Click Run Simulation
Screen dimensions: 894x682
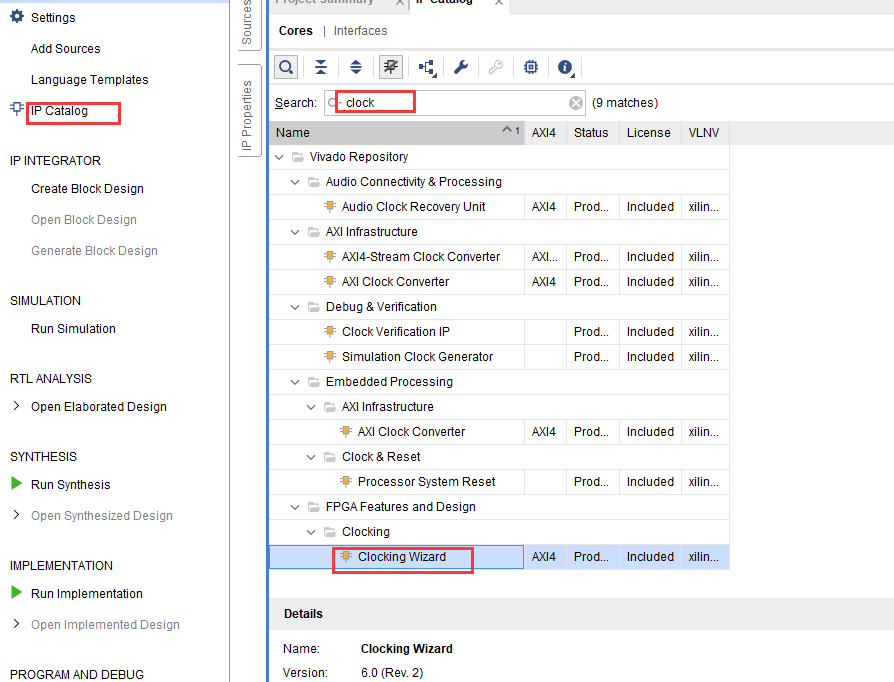pyautogui.click(x=73, y=329)
